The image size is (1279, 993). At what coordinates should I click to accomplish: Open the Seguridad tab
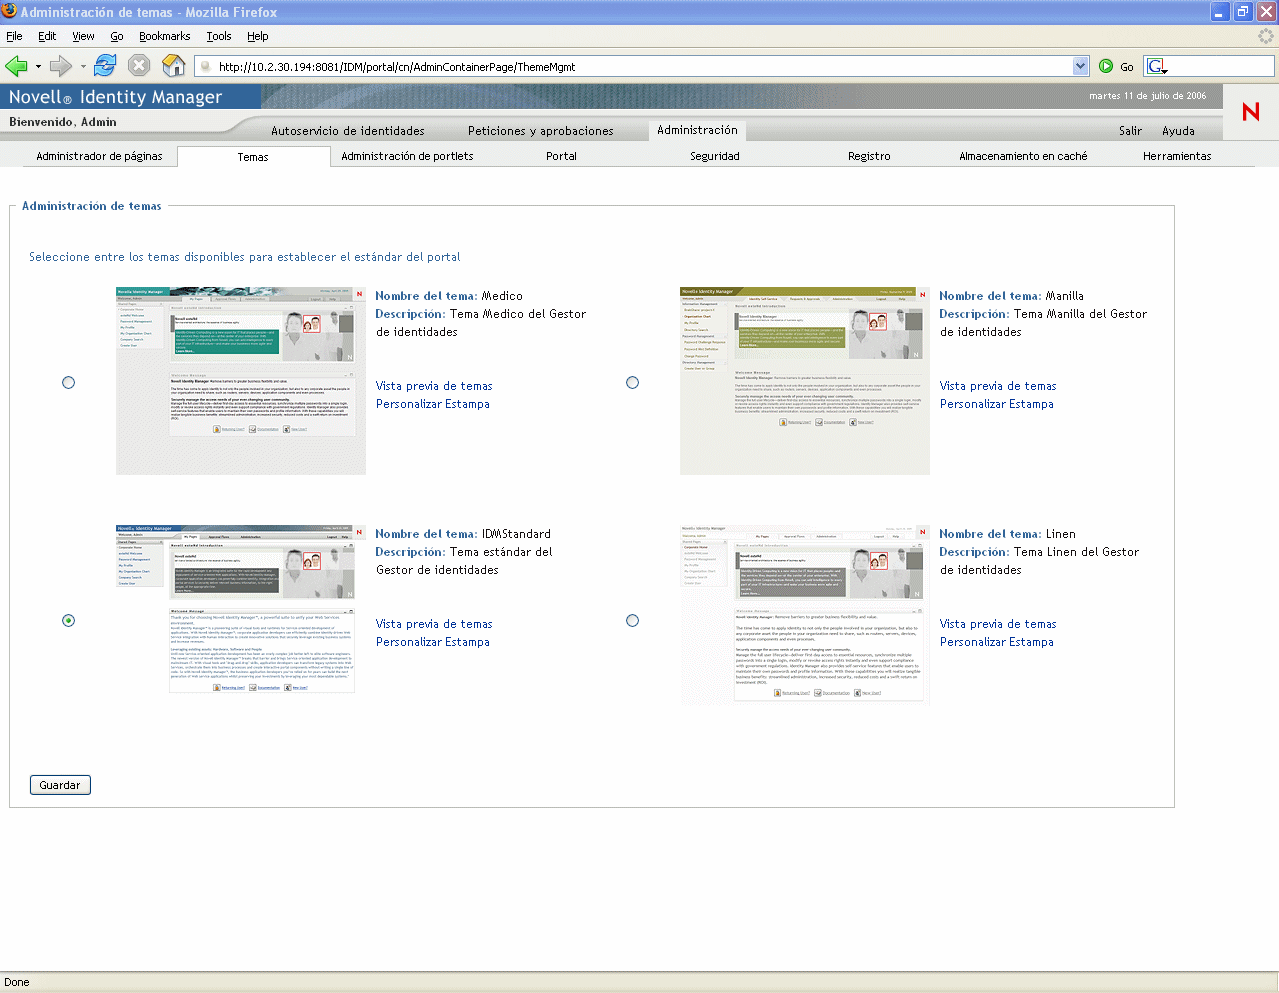[715, 156]
